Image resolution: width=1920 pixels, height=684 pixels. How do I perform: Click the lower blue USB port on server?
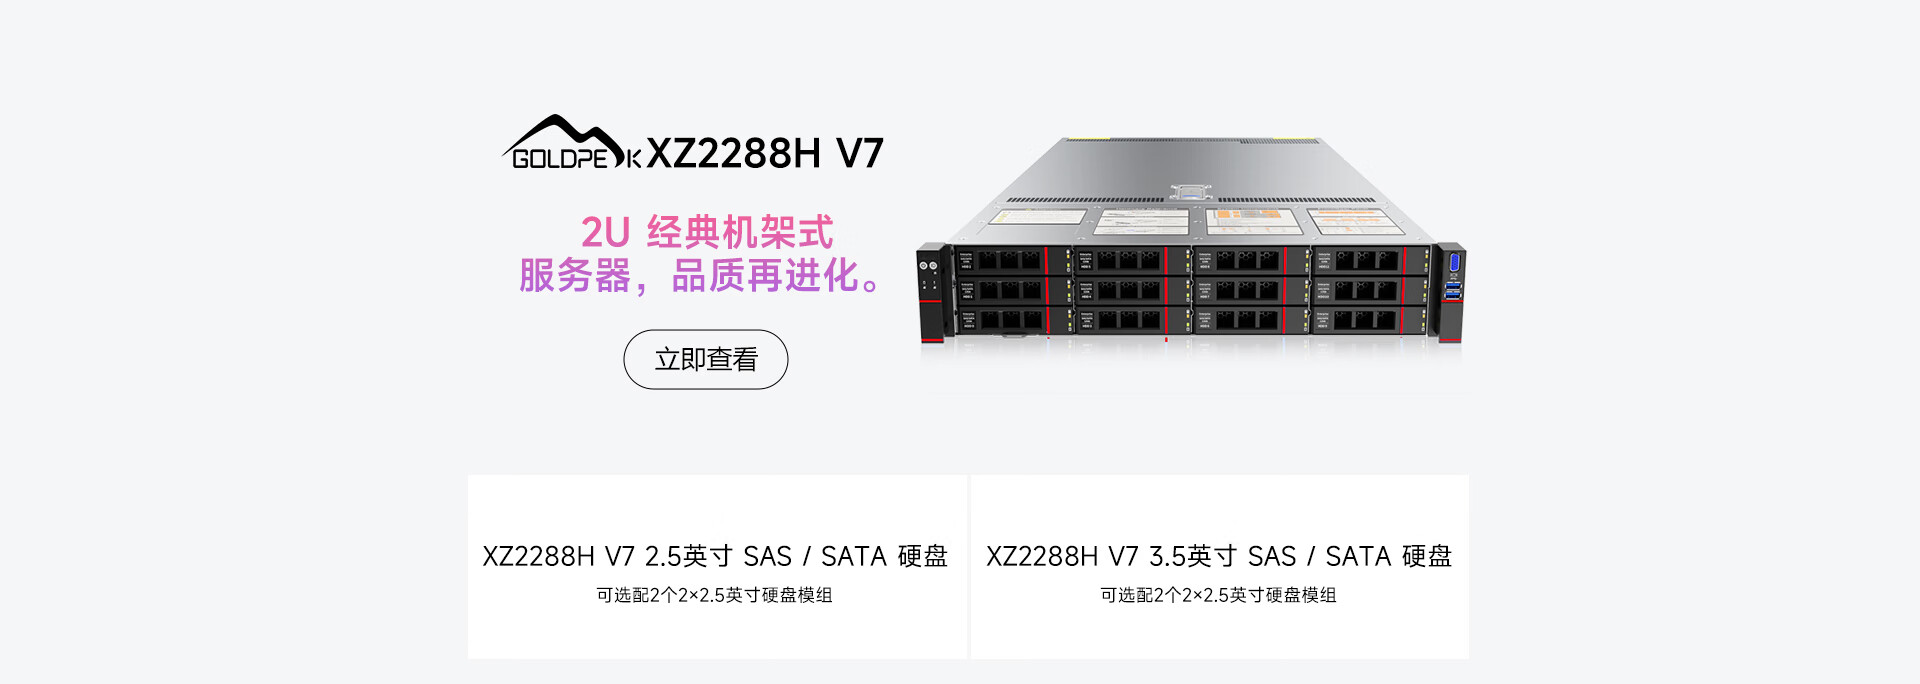[1453, 295]
